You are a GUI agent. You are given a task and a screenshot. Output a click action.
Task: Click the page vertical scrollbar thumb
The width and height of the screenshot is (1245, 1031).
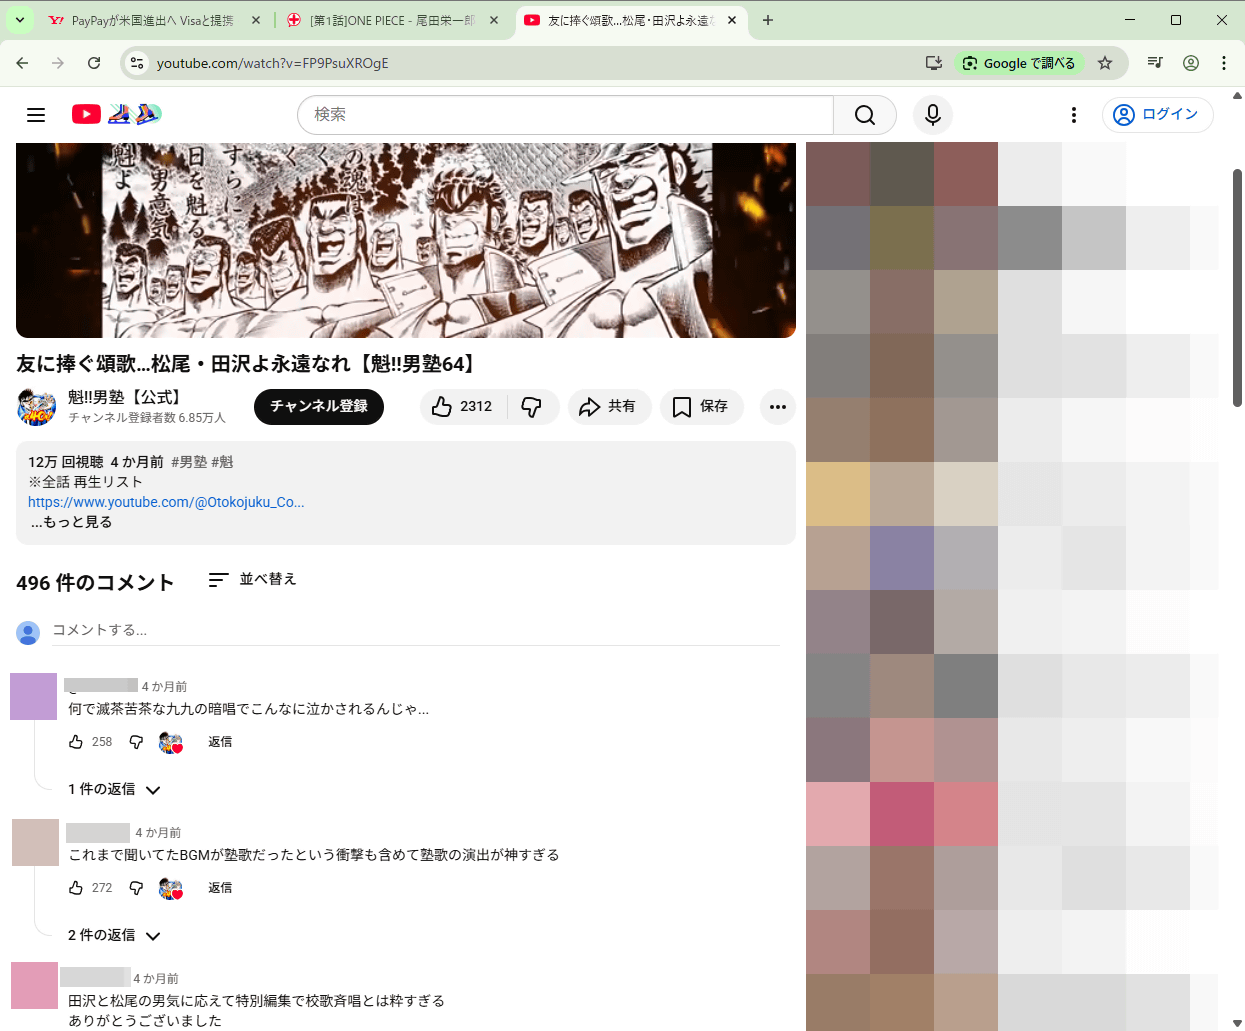click(1237, 288)
